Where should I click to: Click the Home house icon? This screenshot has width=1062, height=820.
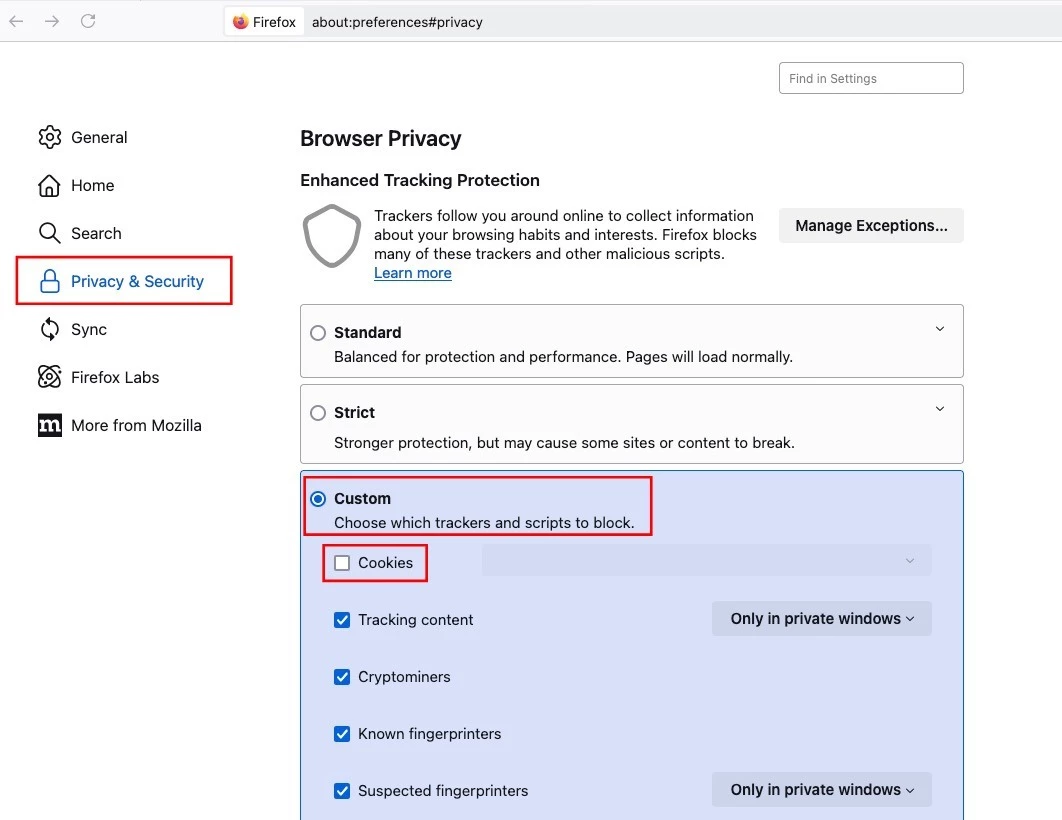(x=49, y=185)
